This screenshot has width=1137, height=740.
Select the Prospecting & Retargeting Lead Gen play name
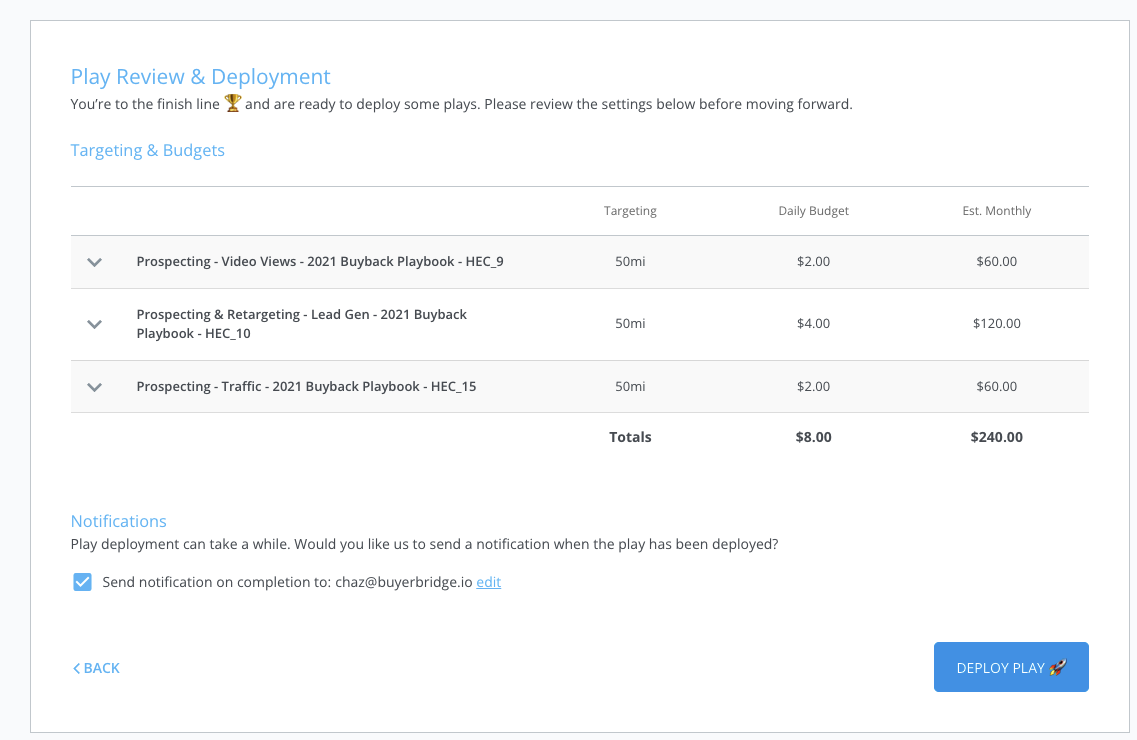[301, 324]
